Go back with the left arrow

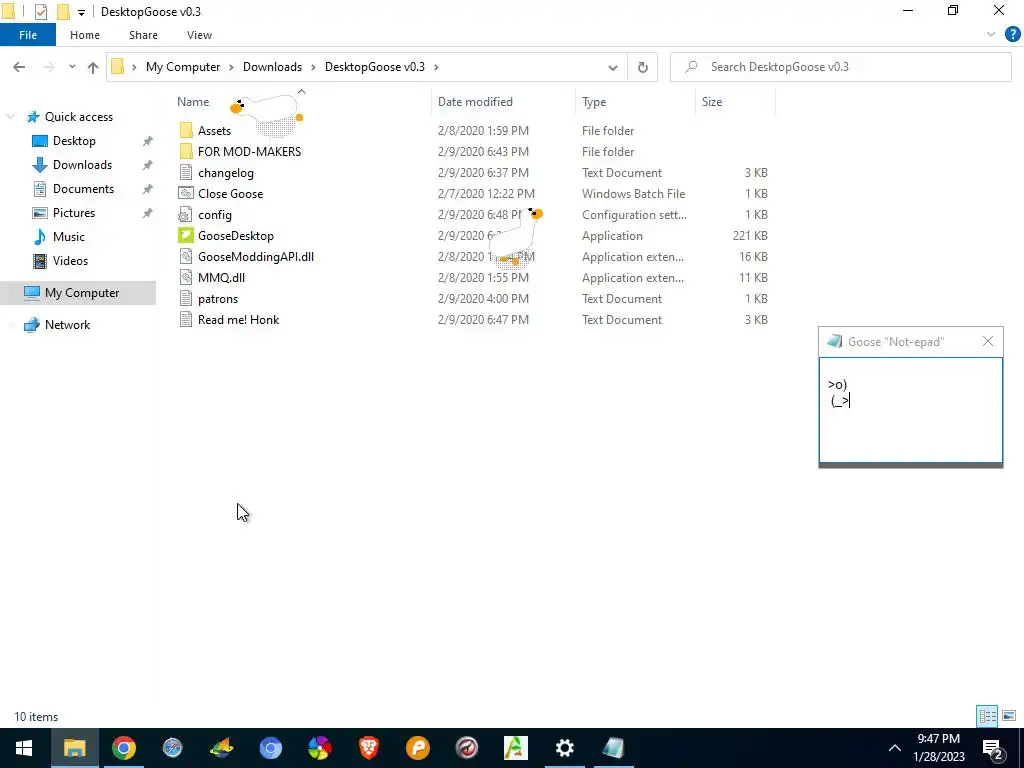19,67
